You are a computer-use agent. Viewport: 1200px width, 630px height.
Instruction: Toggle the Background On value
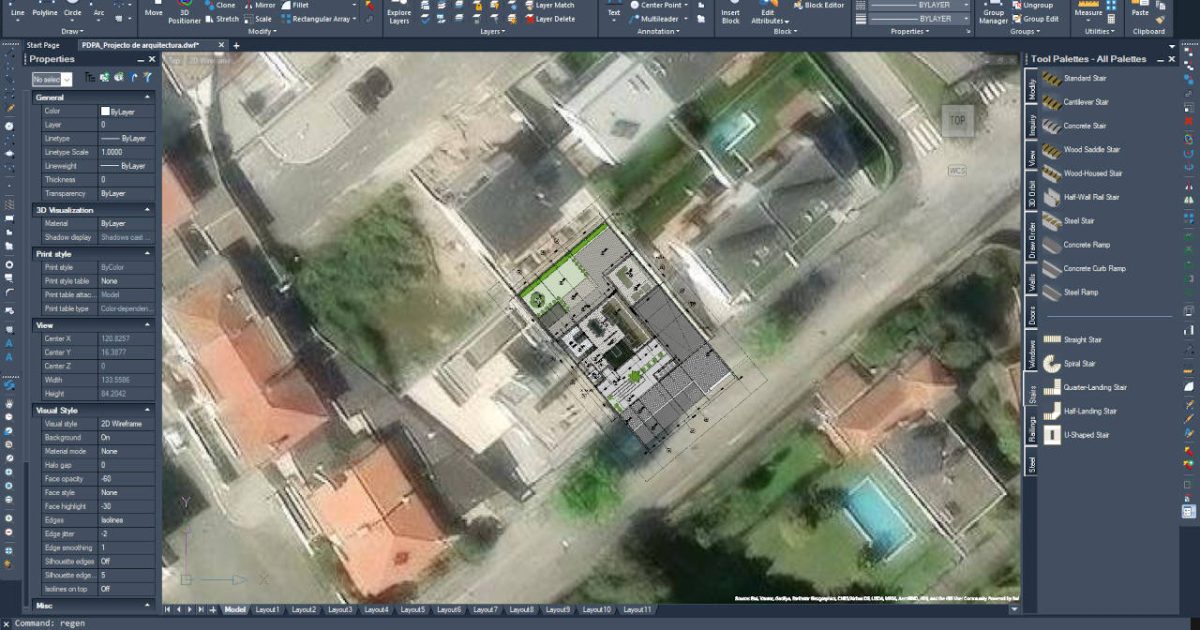tap(125, 438)
